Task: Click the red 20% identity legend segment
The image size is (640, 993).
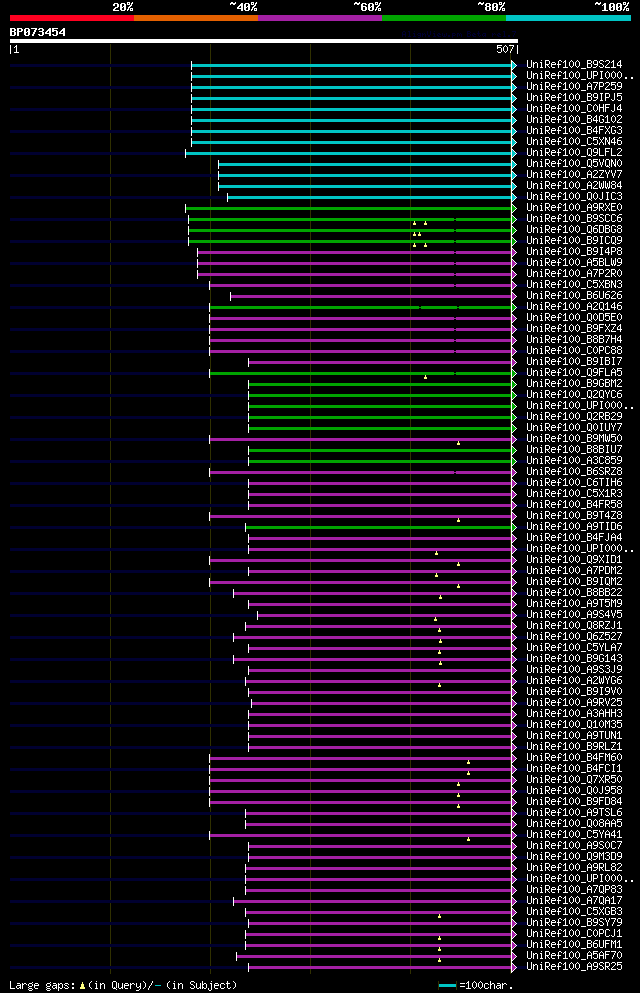Action: pyautogui.click(x=72, y=18)
